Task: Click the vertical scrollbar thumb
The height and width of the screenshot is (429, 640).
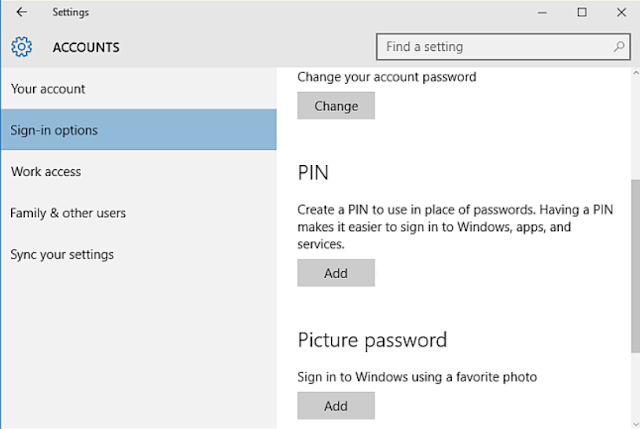Action: [635, 265]
